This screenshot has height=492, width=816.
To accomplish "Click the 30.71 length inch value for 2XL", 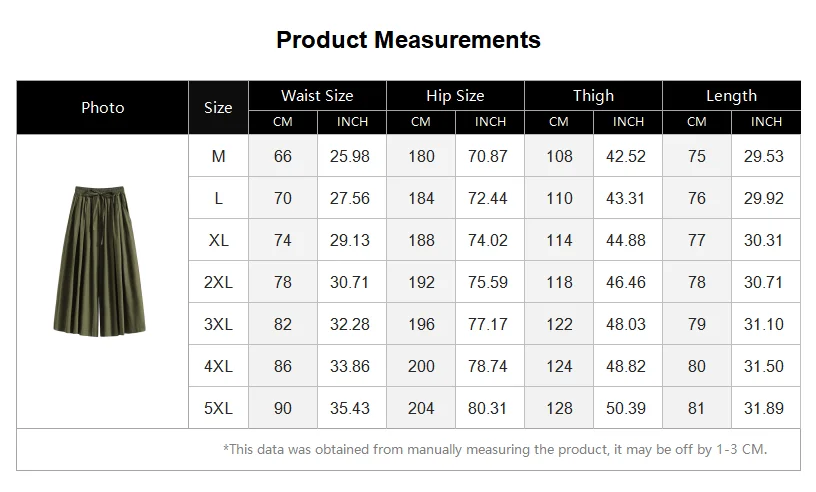I will pos(763,282).
